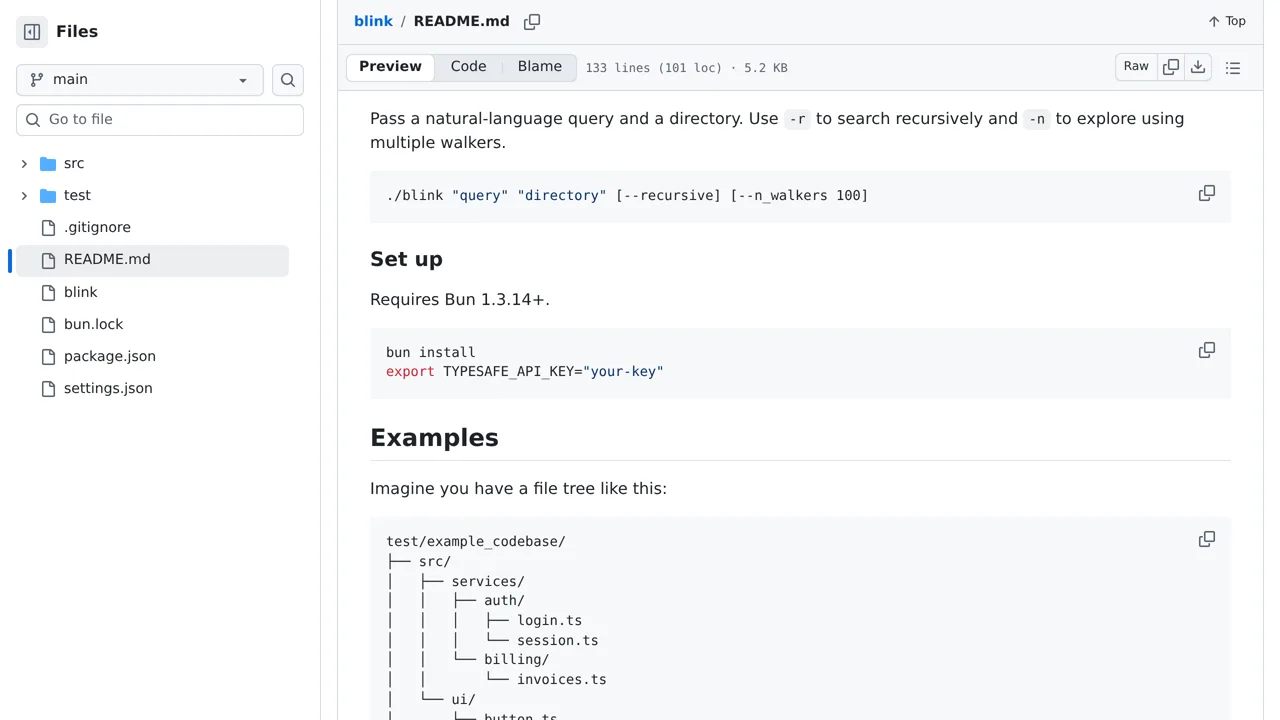Image resolution: width=1280 pixels, height=720 pixels.
Task: Click the Files panel title
Action: coord(77,32)
